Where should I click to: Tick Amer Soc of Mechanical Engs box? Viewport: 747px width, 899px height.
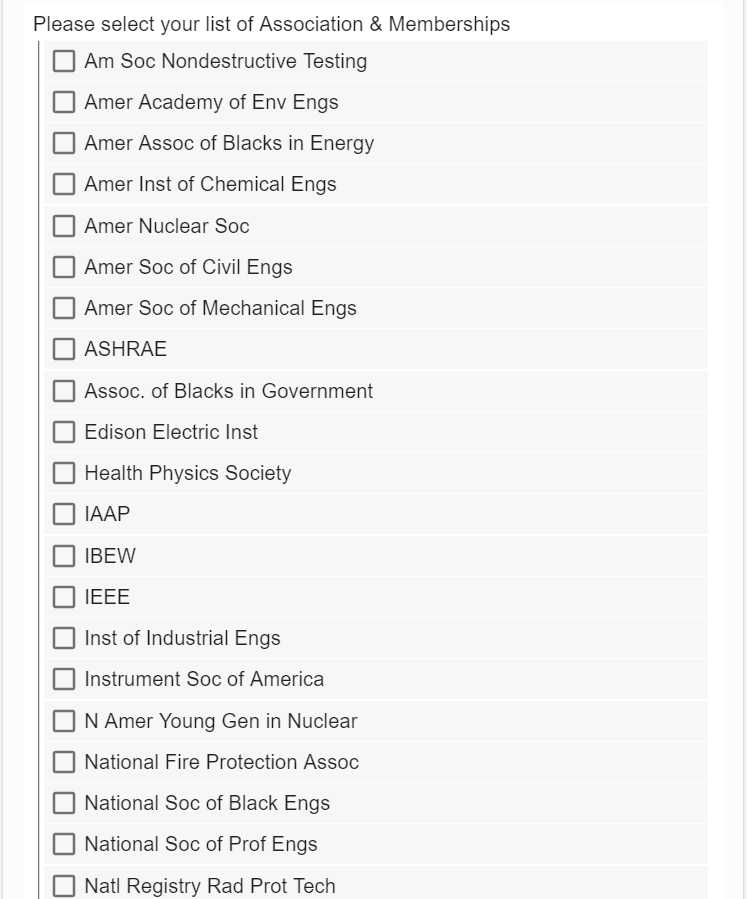pos(64,308)
